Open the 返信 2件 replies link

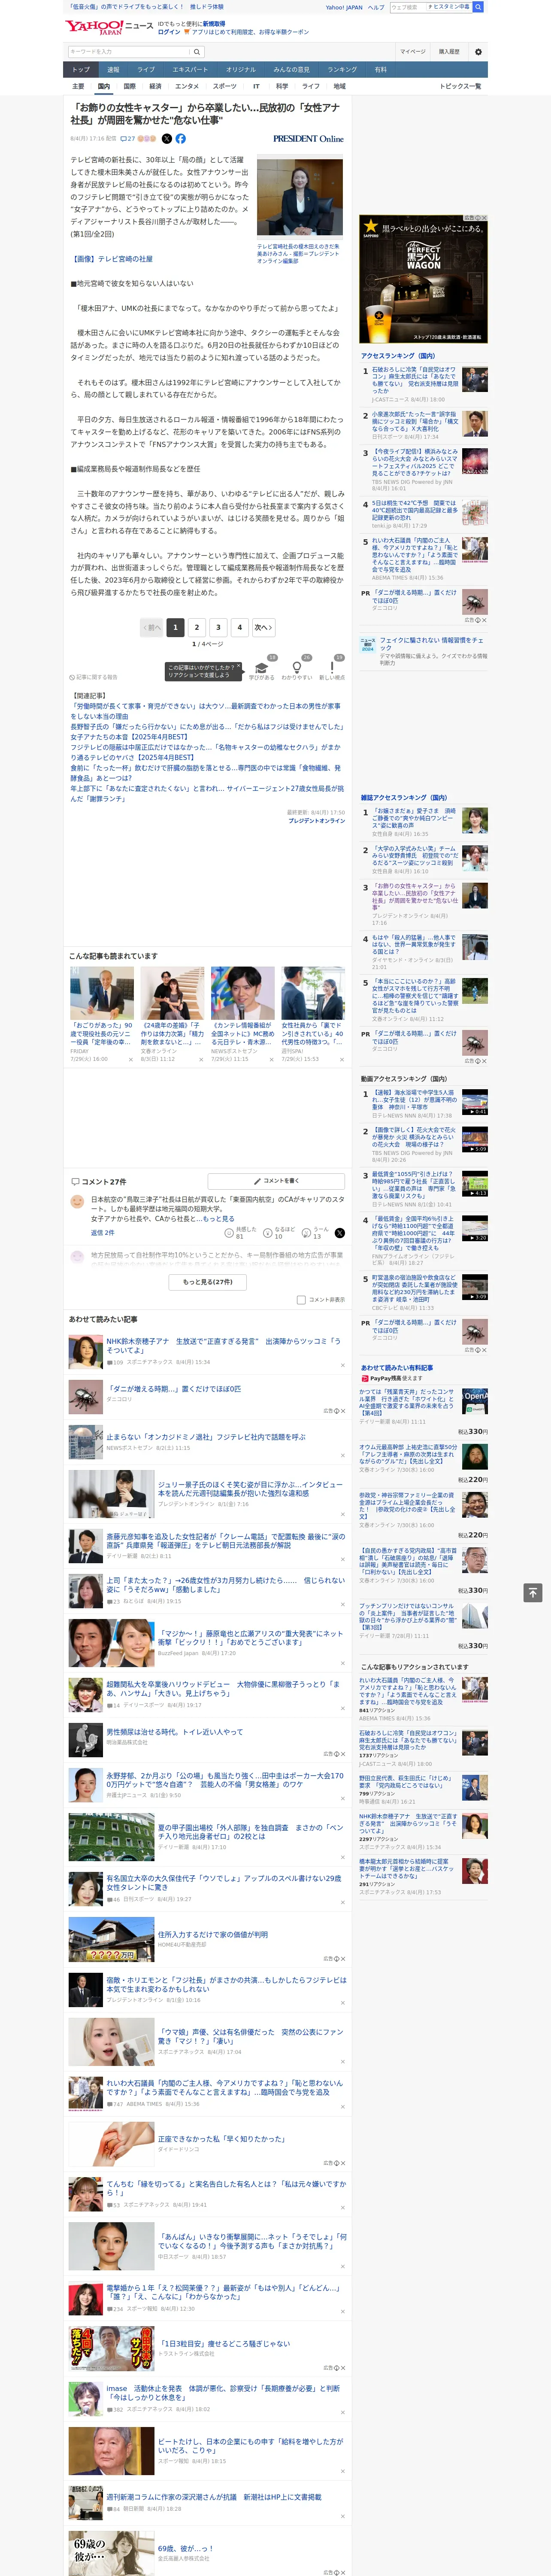103,1233
